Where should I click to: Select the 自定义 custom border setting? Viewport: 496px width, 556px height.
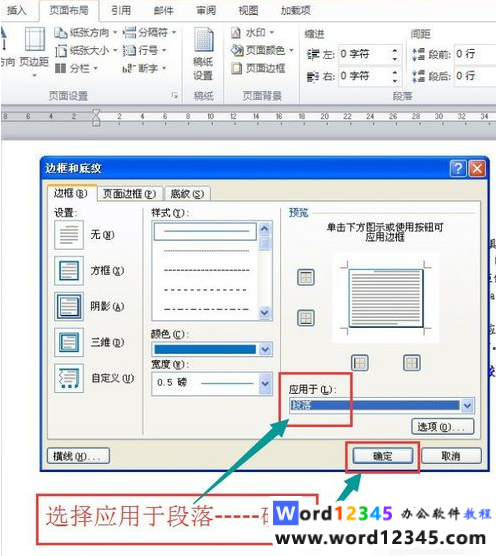coord(69,378)
